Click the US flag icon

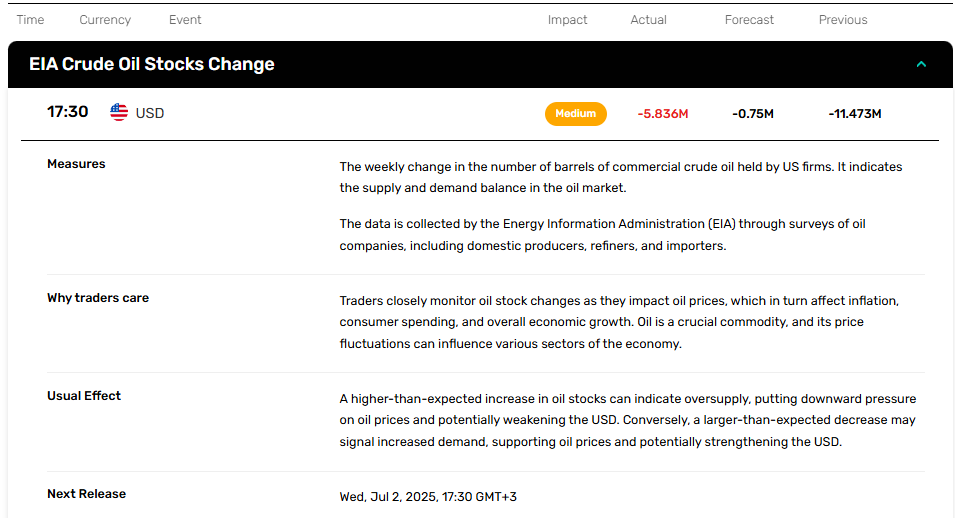(x=119, y=112)
